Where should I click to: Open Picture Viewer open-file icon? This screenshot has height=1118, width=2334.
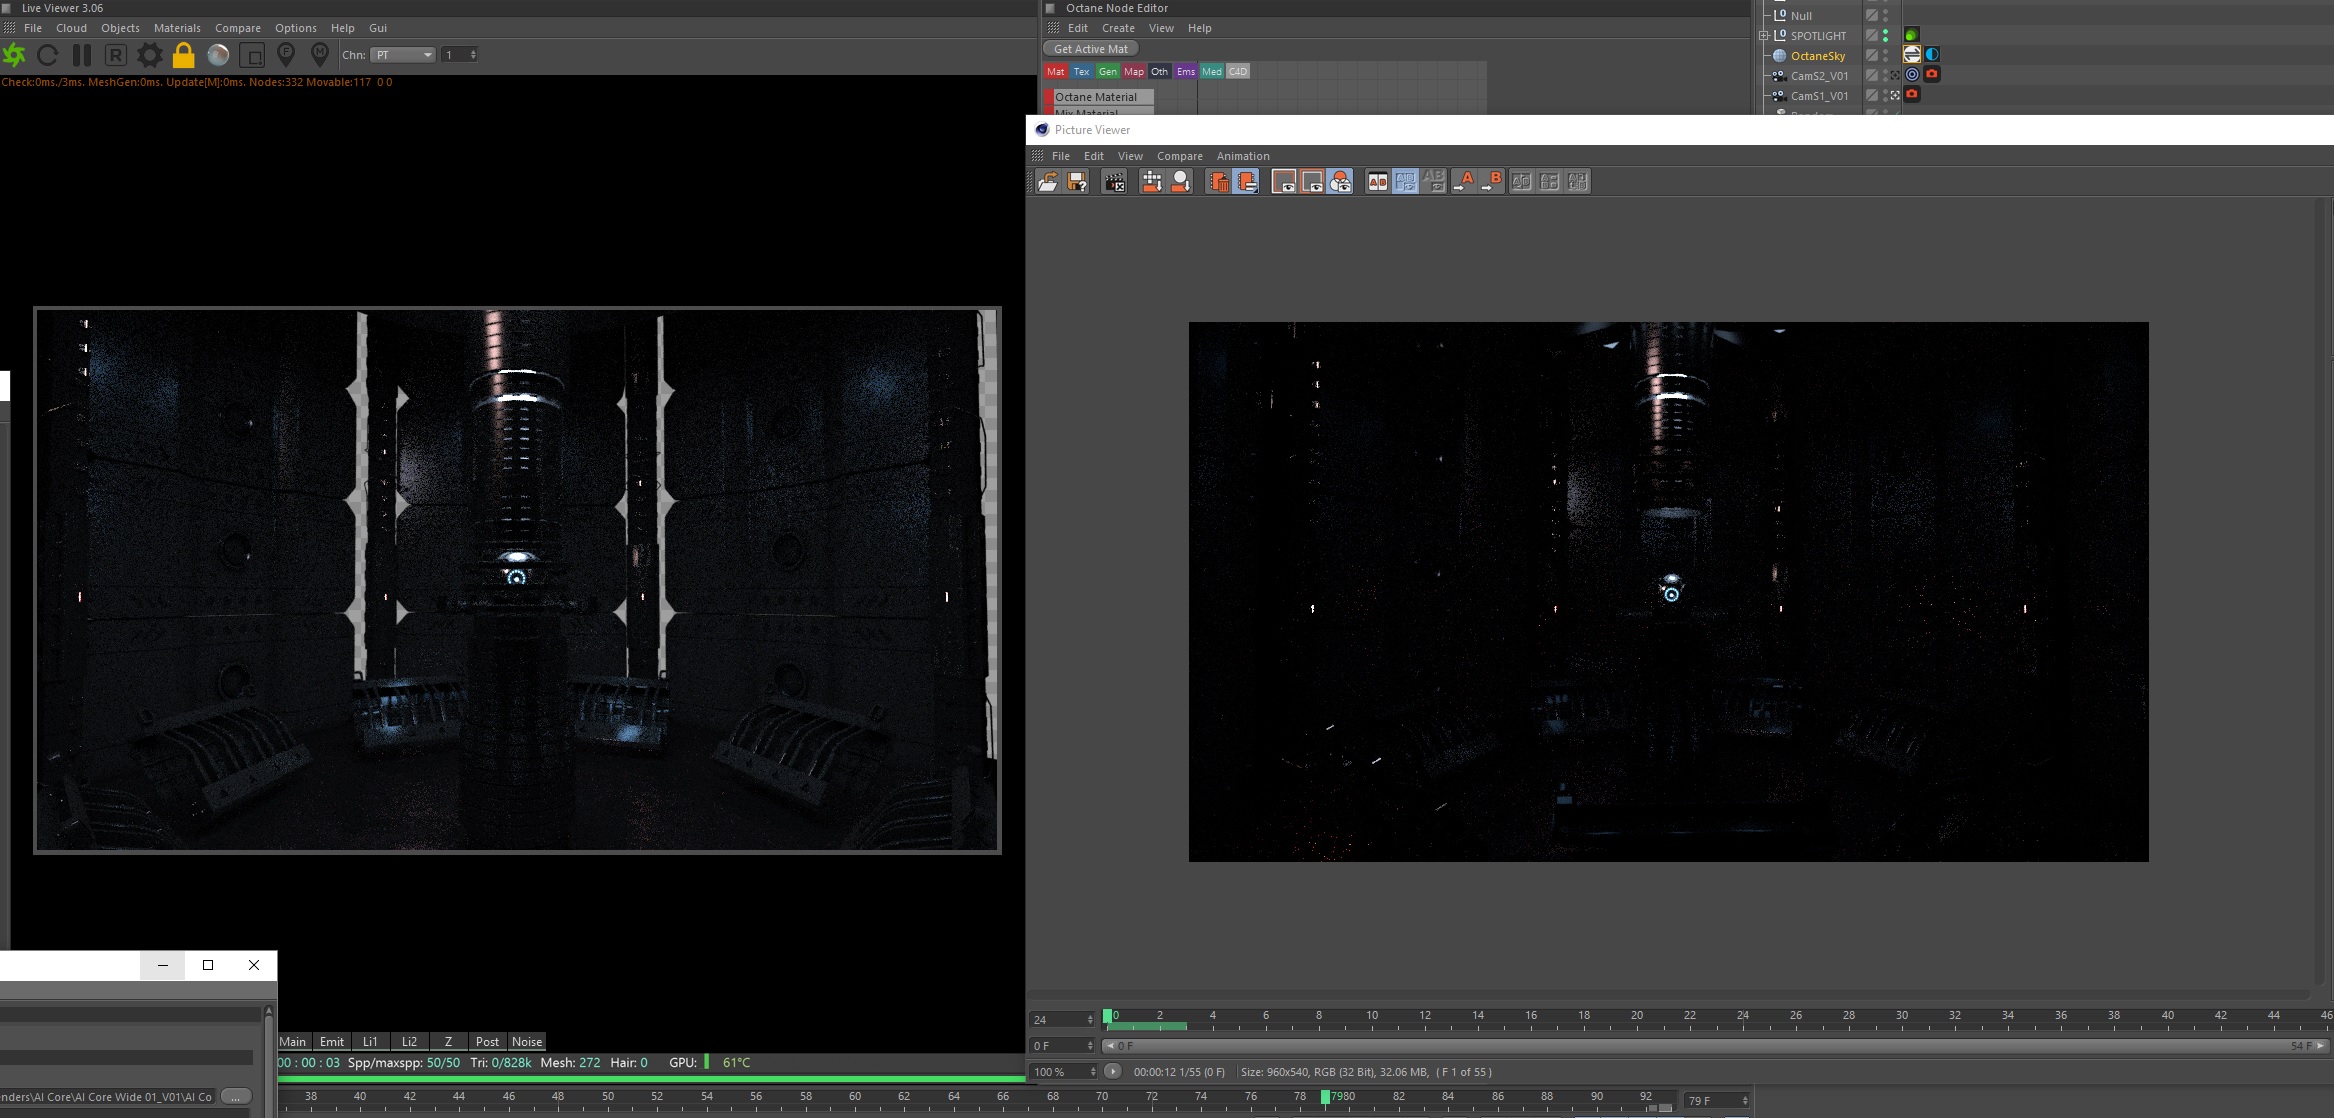tap(1047, 181)
